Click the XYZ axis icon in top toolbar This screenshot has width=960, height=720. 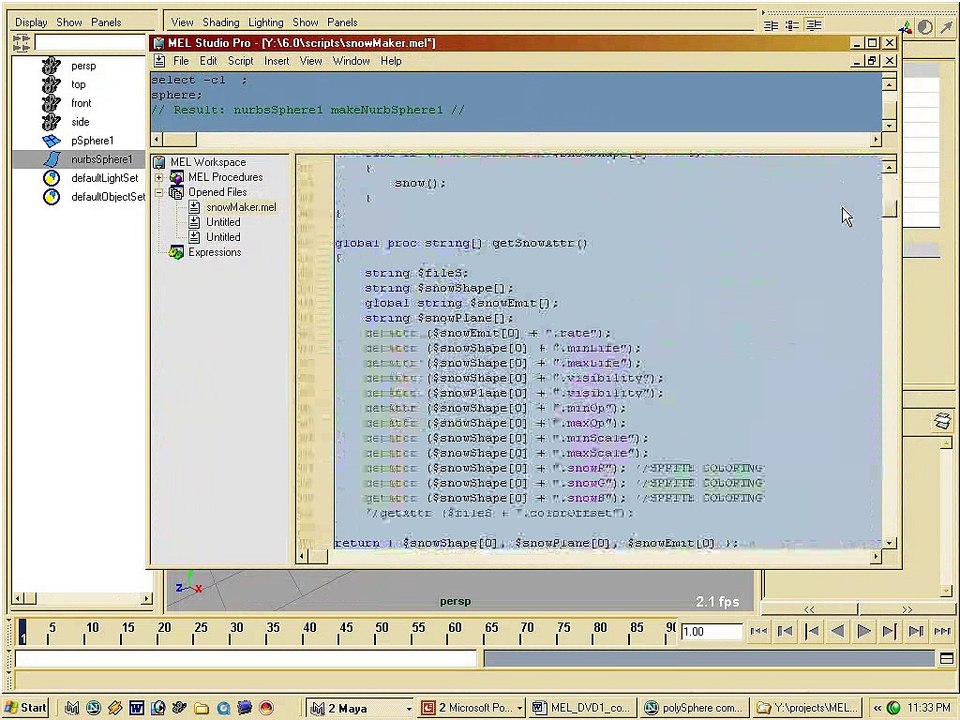click(x=906, y=27)
